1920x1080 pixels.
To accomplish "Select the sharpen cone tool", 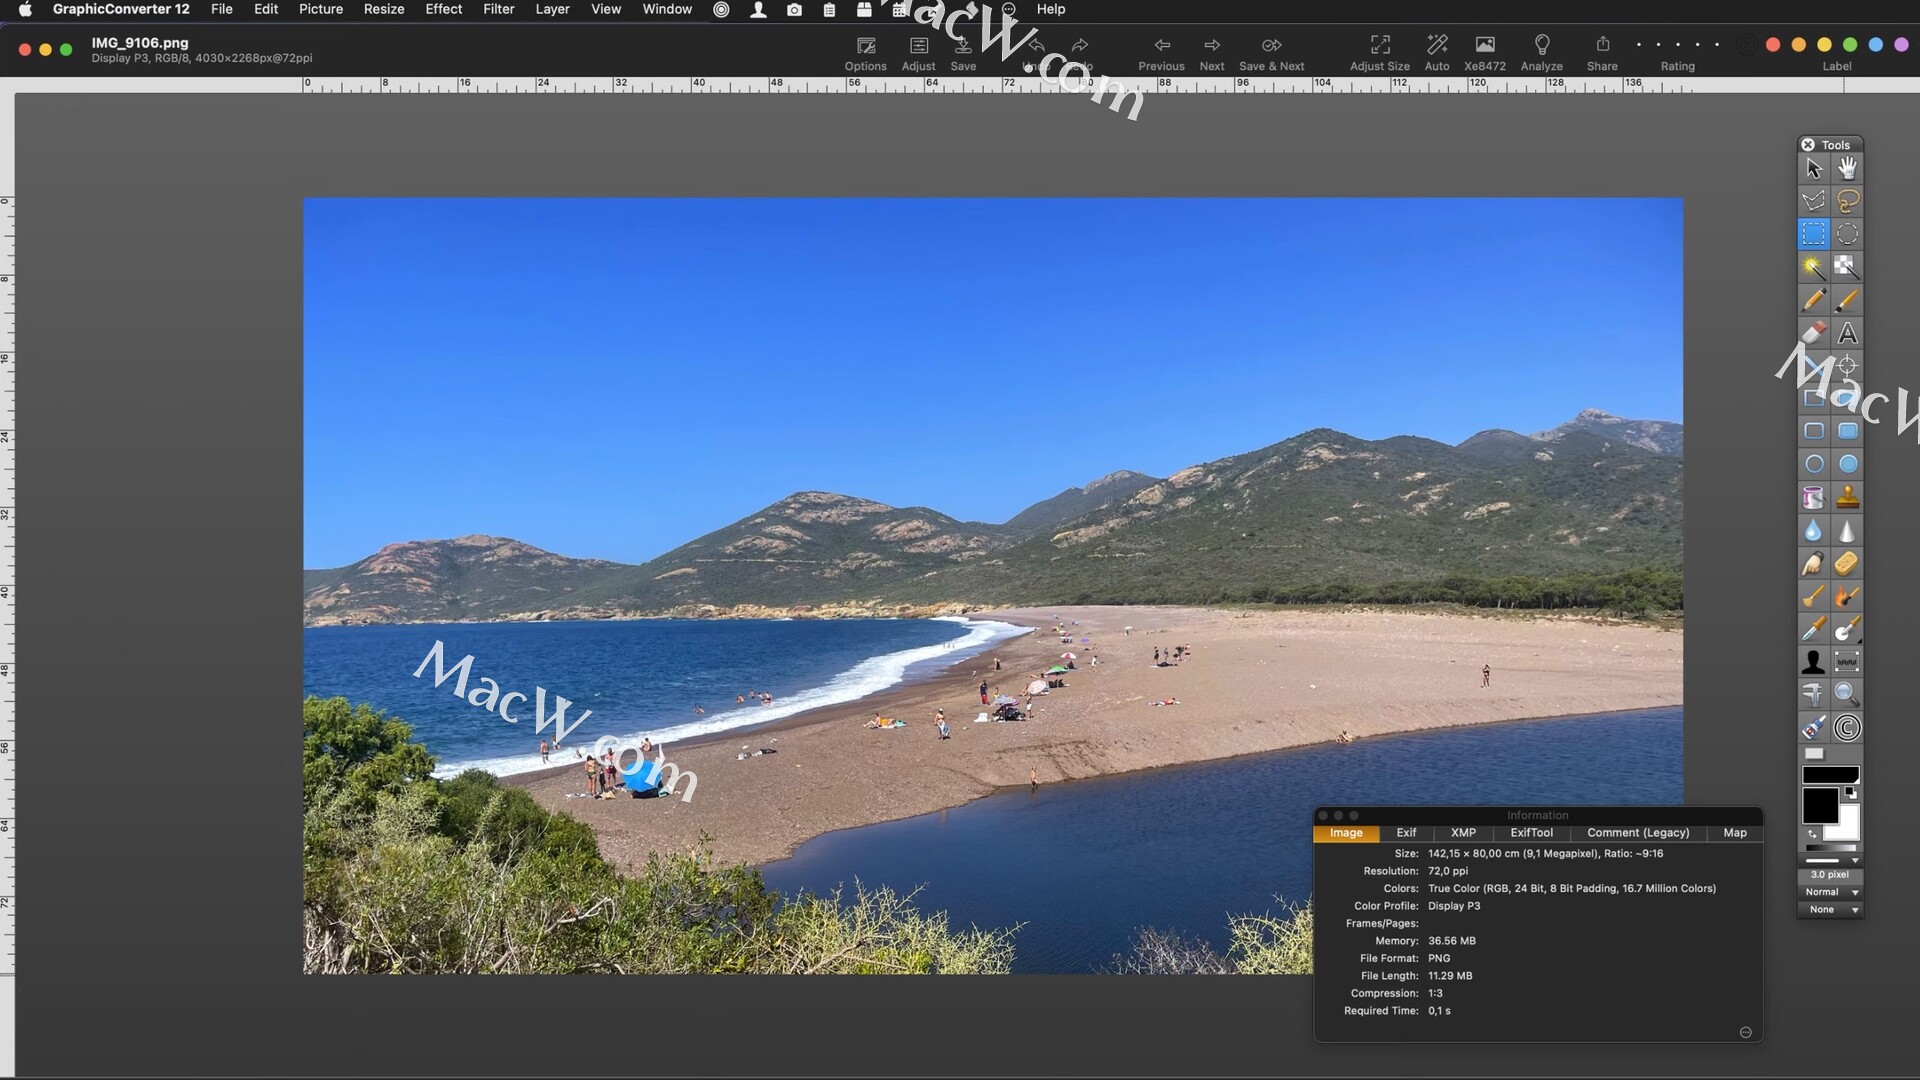I will [1847, 530].
